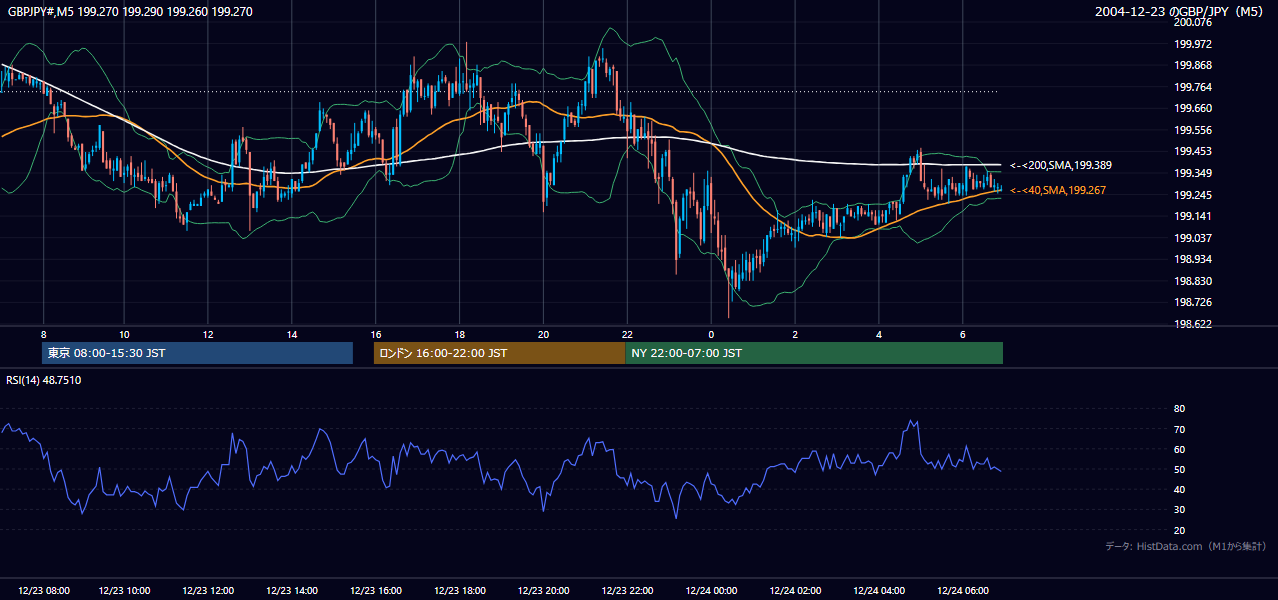Screen dimensions: 1278x600
Task: Click RSI scale value 40
Action: 1180,489
